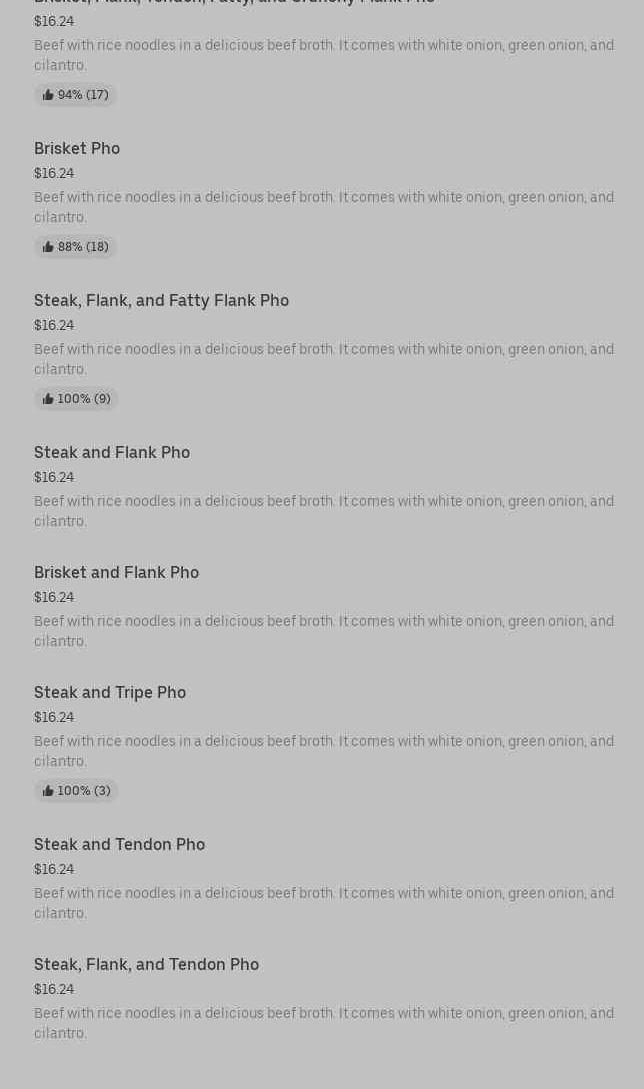The height and width of the screenshot is (1089, 644).
Task: Click the 94% (17) rating thumbs-up icon
Action: [48, 95]
